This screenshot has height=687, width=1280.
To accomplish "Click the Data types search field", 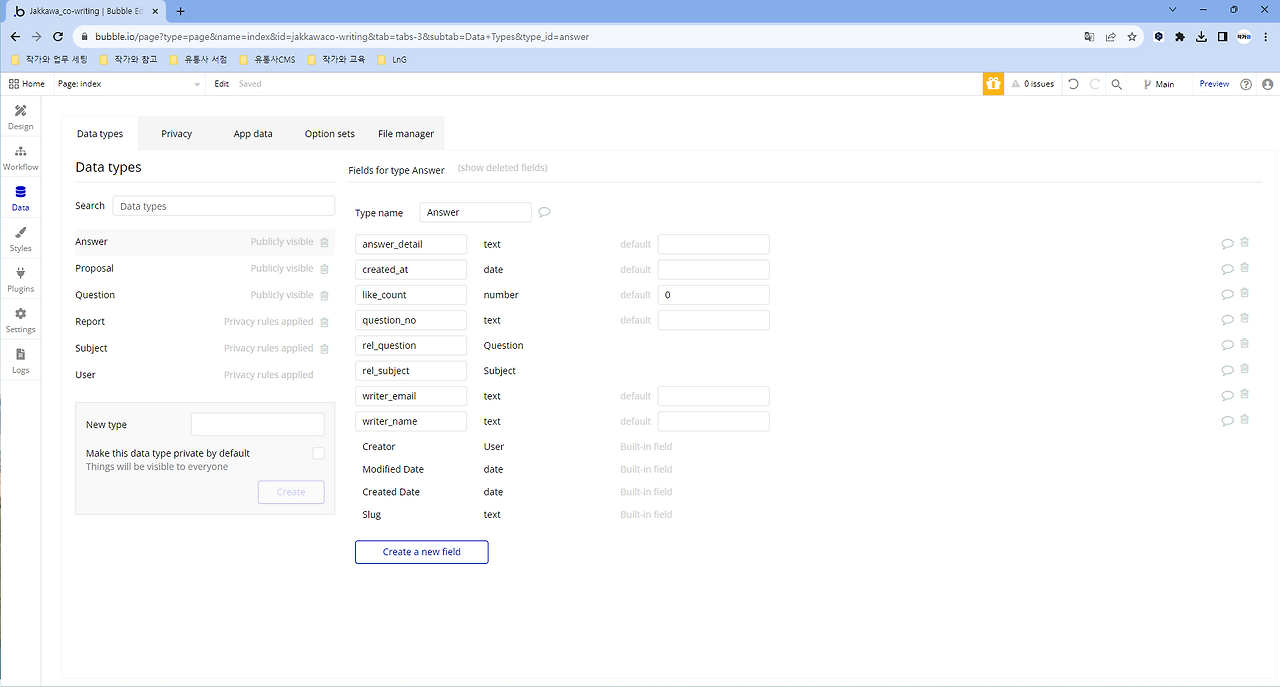I will [x=223, y=206].
